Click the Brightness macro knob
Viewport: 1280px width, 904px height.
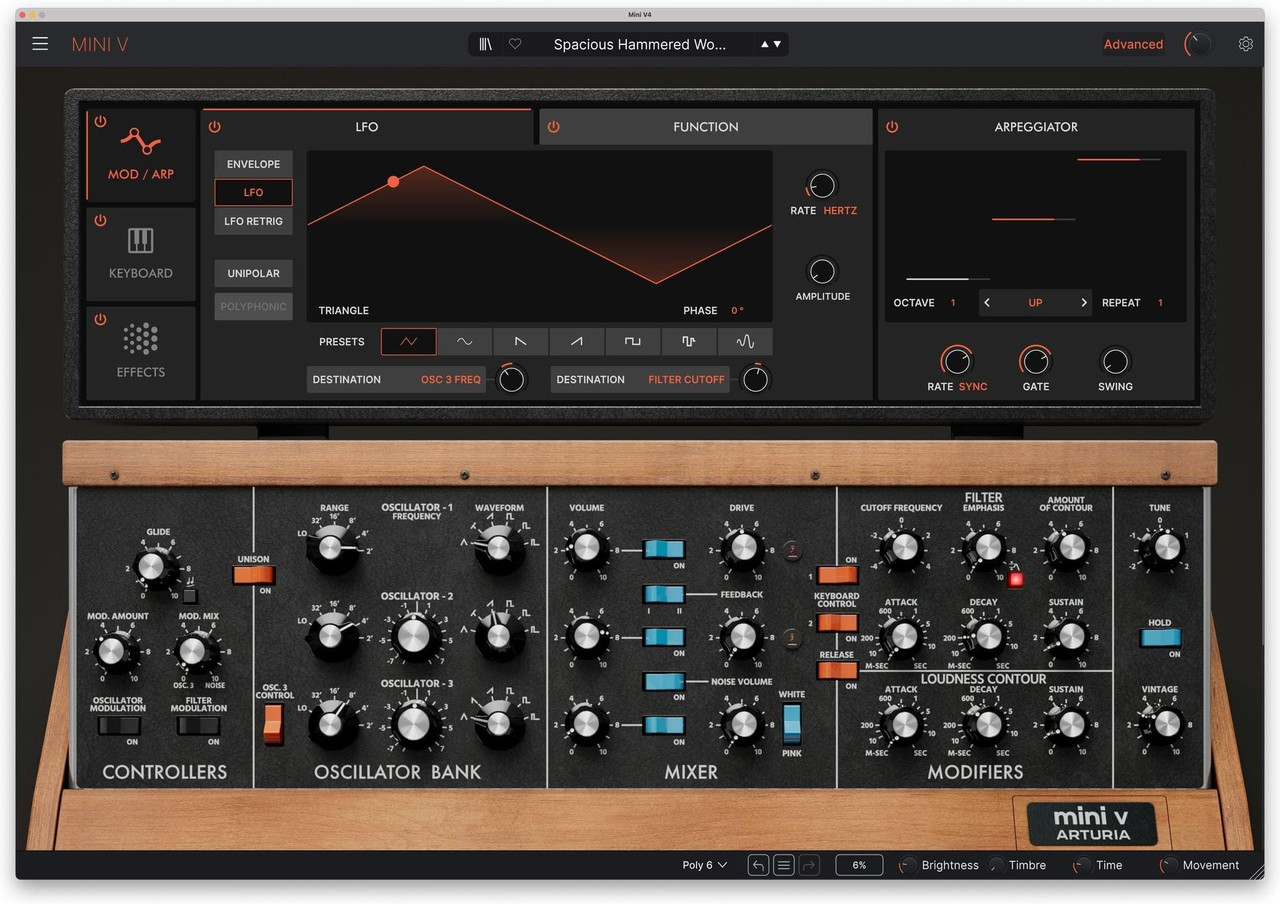(x=908, y=865)
